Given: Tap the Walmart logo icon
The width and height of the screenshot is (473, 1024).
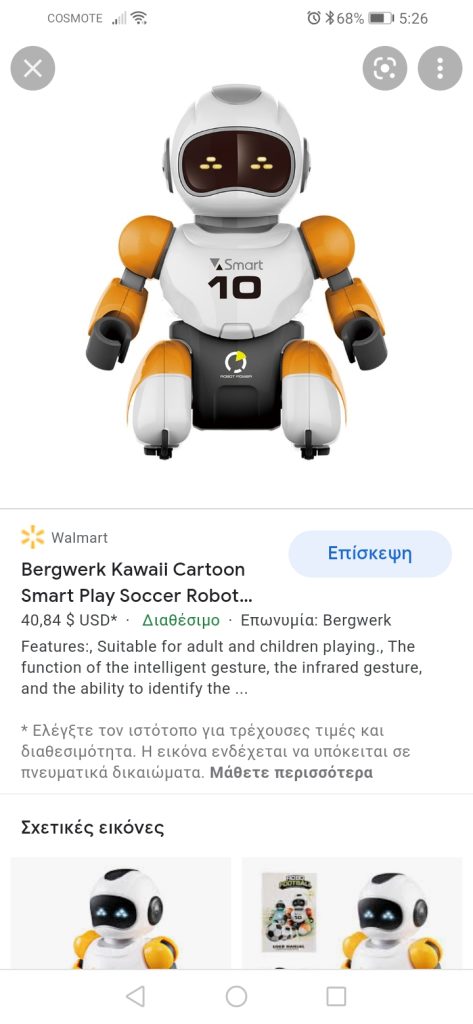Looking at the screenshot, I should click(x=33, y=537).
